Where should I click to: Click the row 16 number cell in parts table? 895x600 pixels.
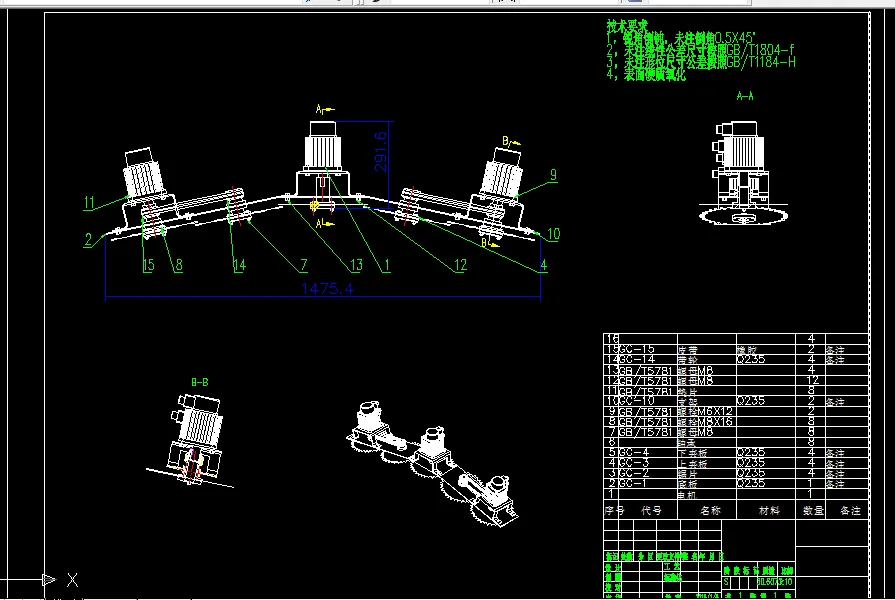(x=611, y=339)
